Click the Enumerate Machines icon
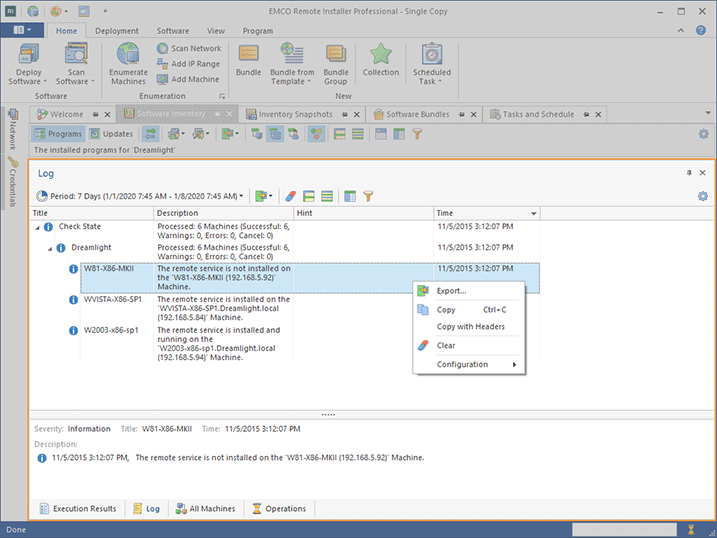Image resolution: width=717 pixels, height=538 pixels. tap(128, 64)
